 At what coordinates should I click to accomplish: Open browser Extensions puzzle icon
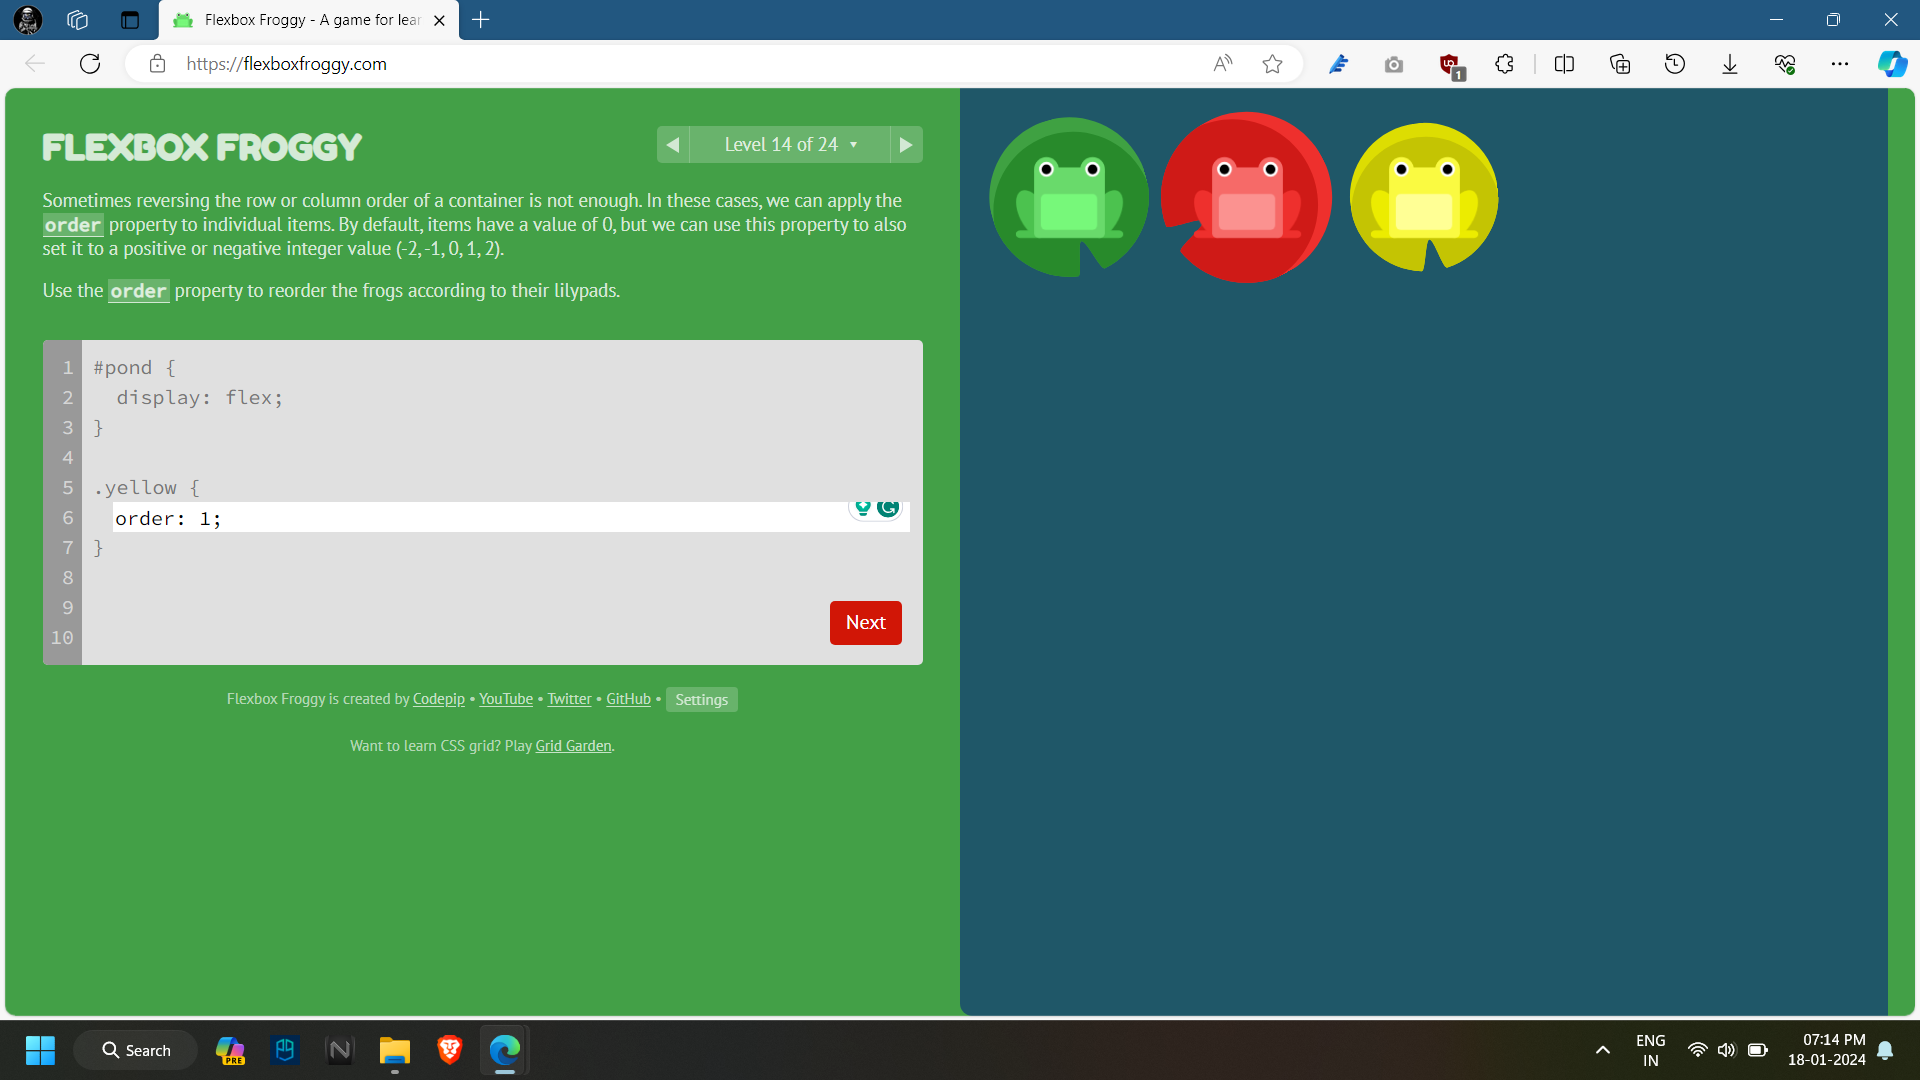click(x=1504, y=64)
